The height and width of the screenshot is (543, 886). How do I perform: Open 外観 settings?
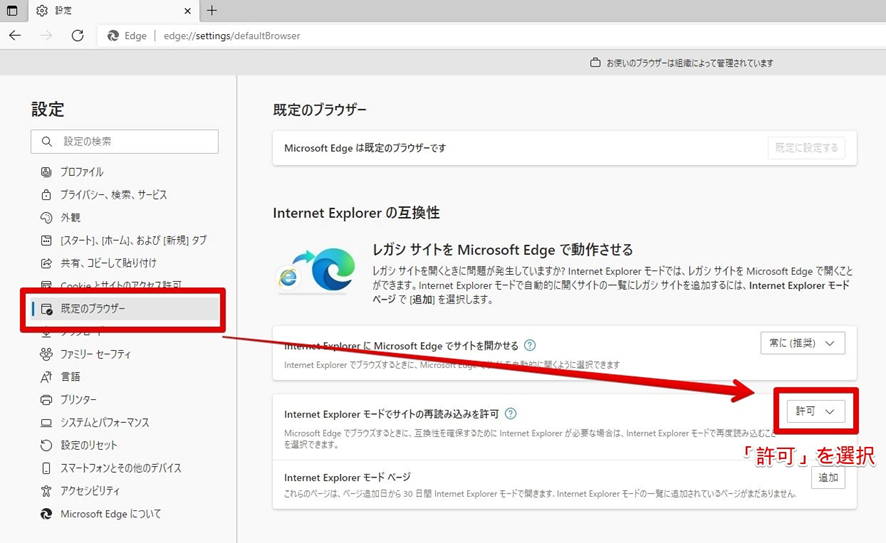[x=70, y=218]
